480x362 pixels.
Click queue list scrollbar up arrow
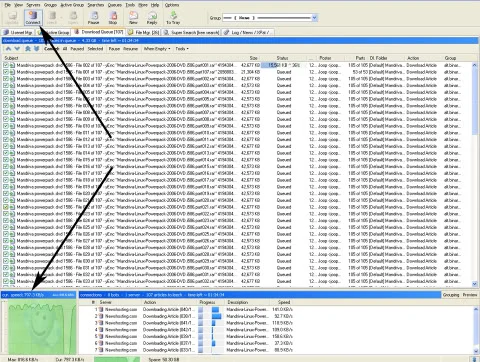475,65
